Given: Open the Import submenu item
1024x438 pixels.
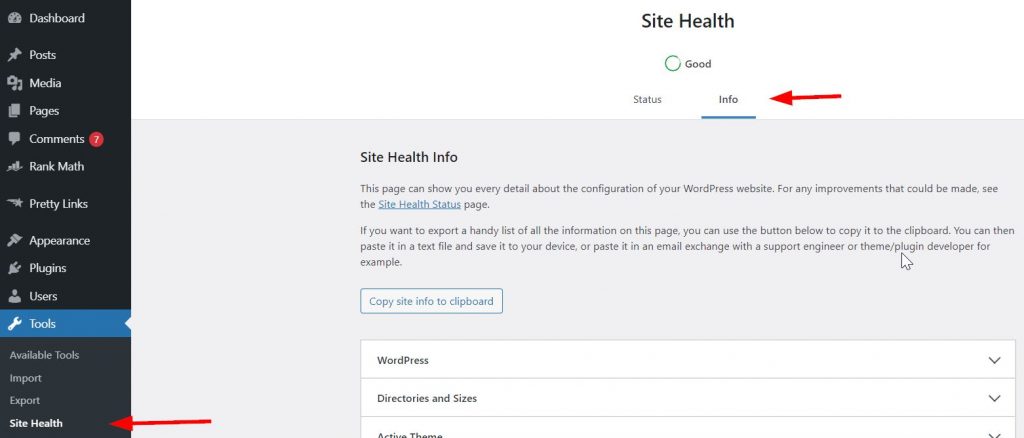Looking at the screenshot, I should pos(25,378).
